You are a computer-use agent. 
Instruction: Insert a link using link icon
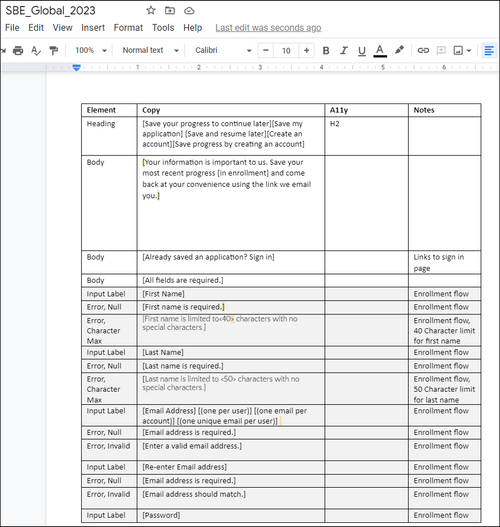[x=423, y=50]
